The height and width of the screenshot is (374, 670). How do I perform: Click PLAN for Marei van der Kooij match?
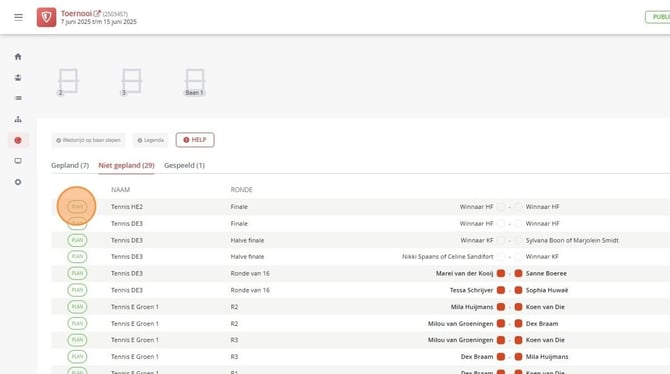pyautogui.click(x=77, y=273)
